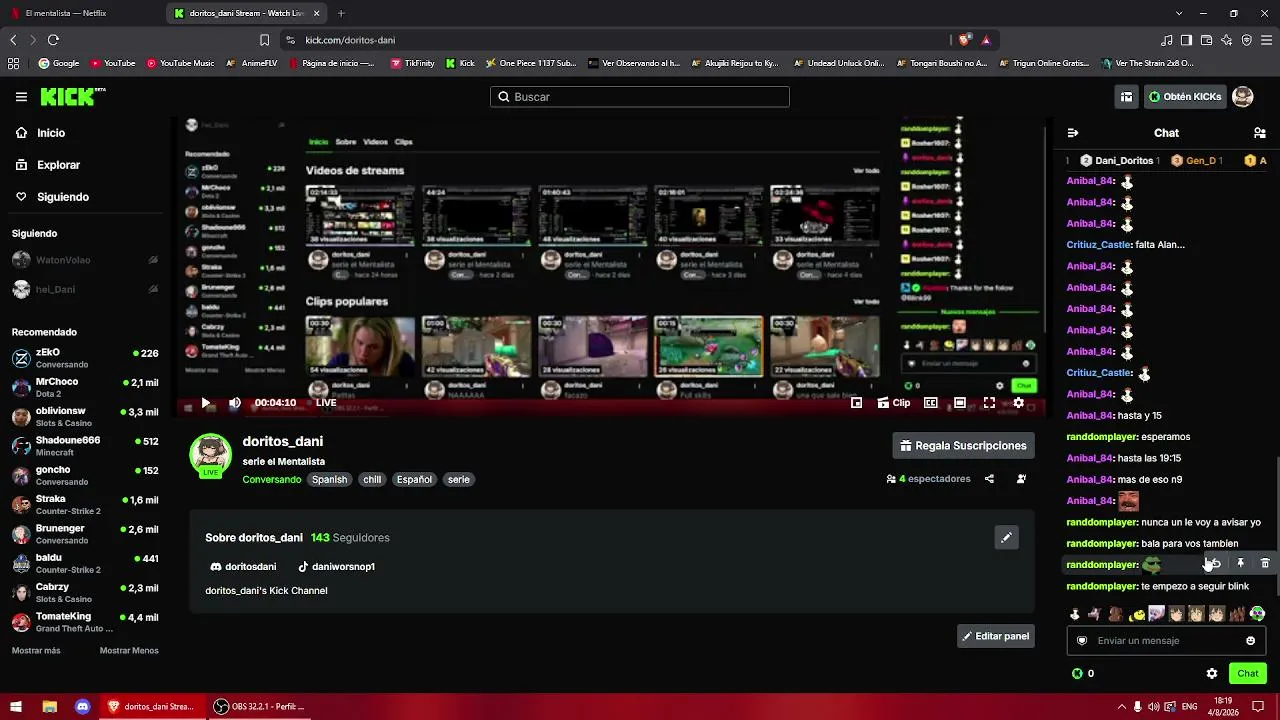
Task: Click the Brave Shields icon
Action: 964,40
